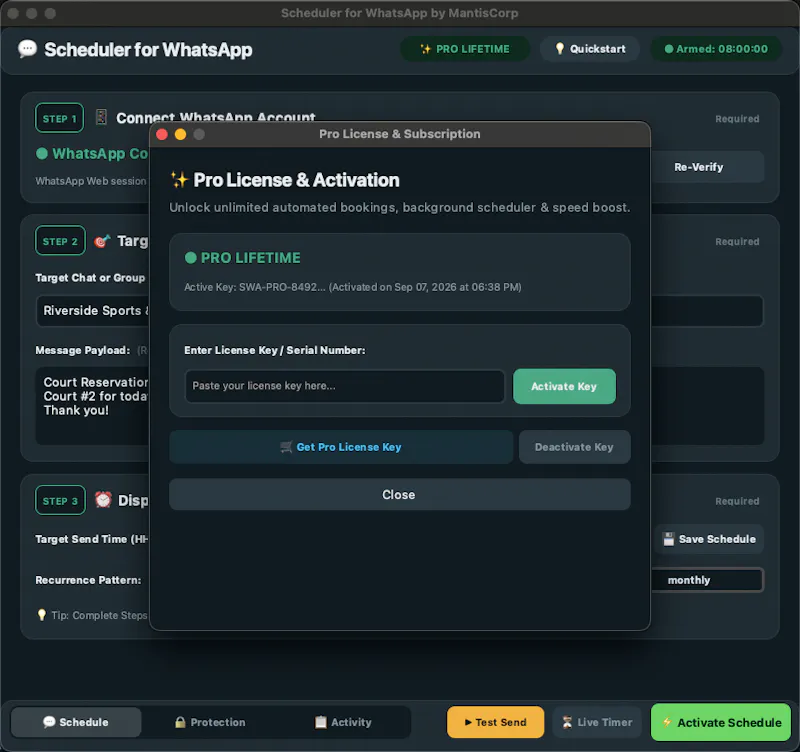Click the Recurrence Pattern label
Image resolution: width=800 pixels, height=752 pixels.
[x=88, y=580]
